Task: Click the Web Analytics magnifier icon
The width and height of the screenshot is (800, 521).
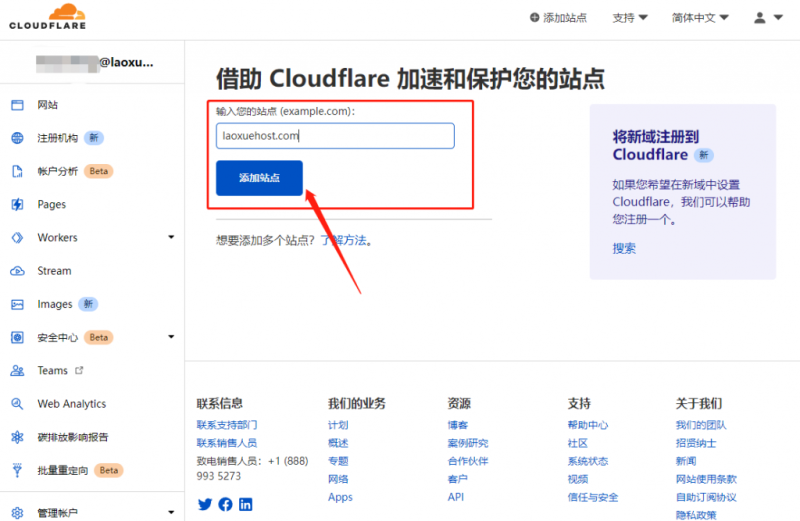Action: [17, 404]
